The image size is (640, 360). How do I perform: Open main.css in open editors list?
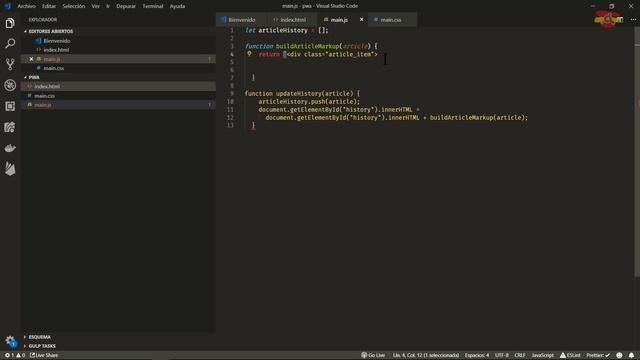53,68
